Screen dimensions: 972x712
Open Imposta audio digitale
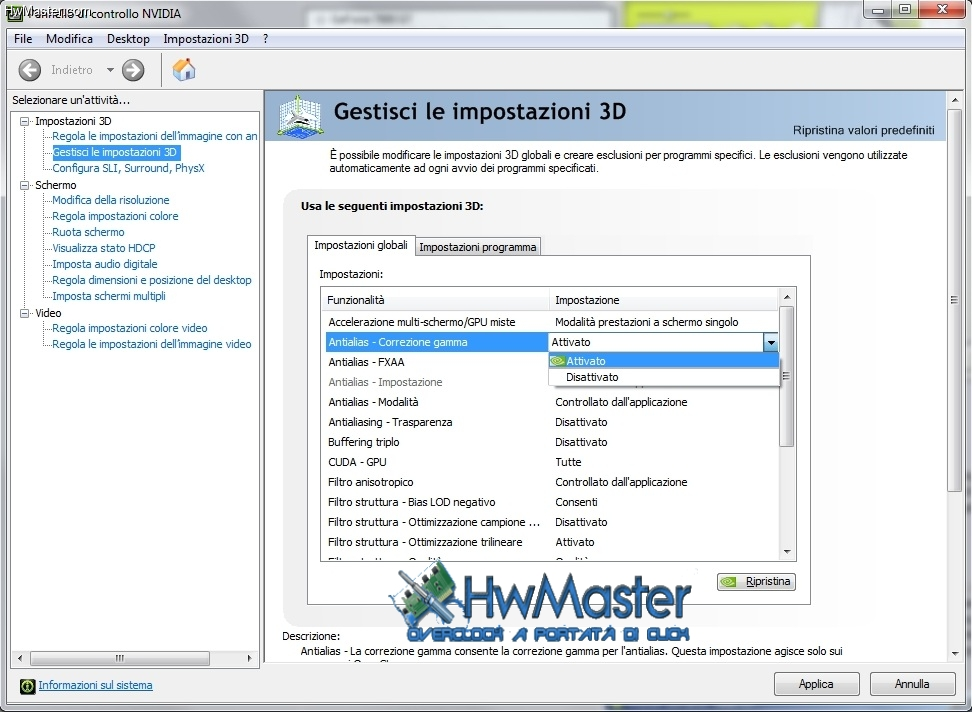[105, 265]
